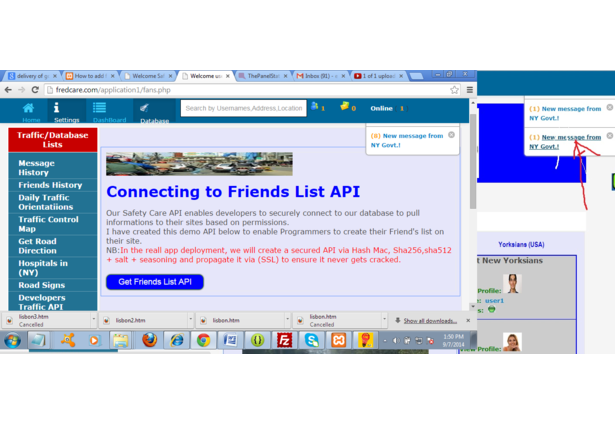Switch to the 'delivery of g' tab
This screenshot has height=424, width=615.
click(x=33, y=76)
